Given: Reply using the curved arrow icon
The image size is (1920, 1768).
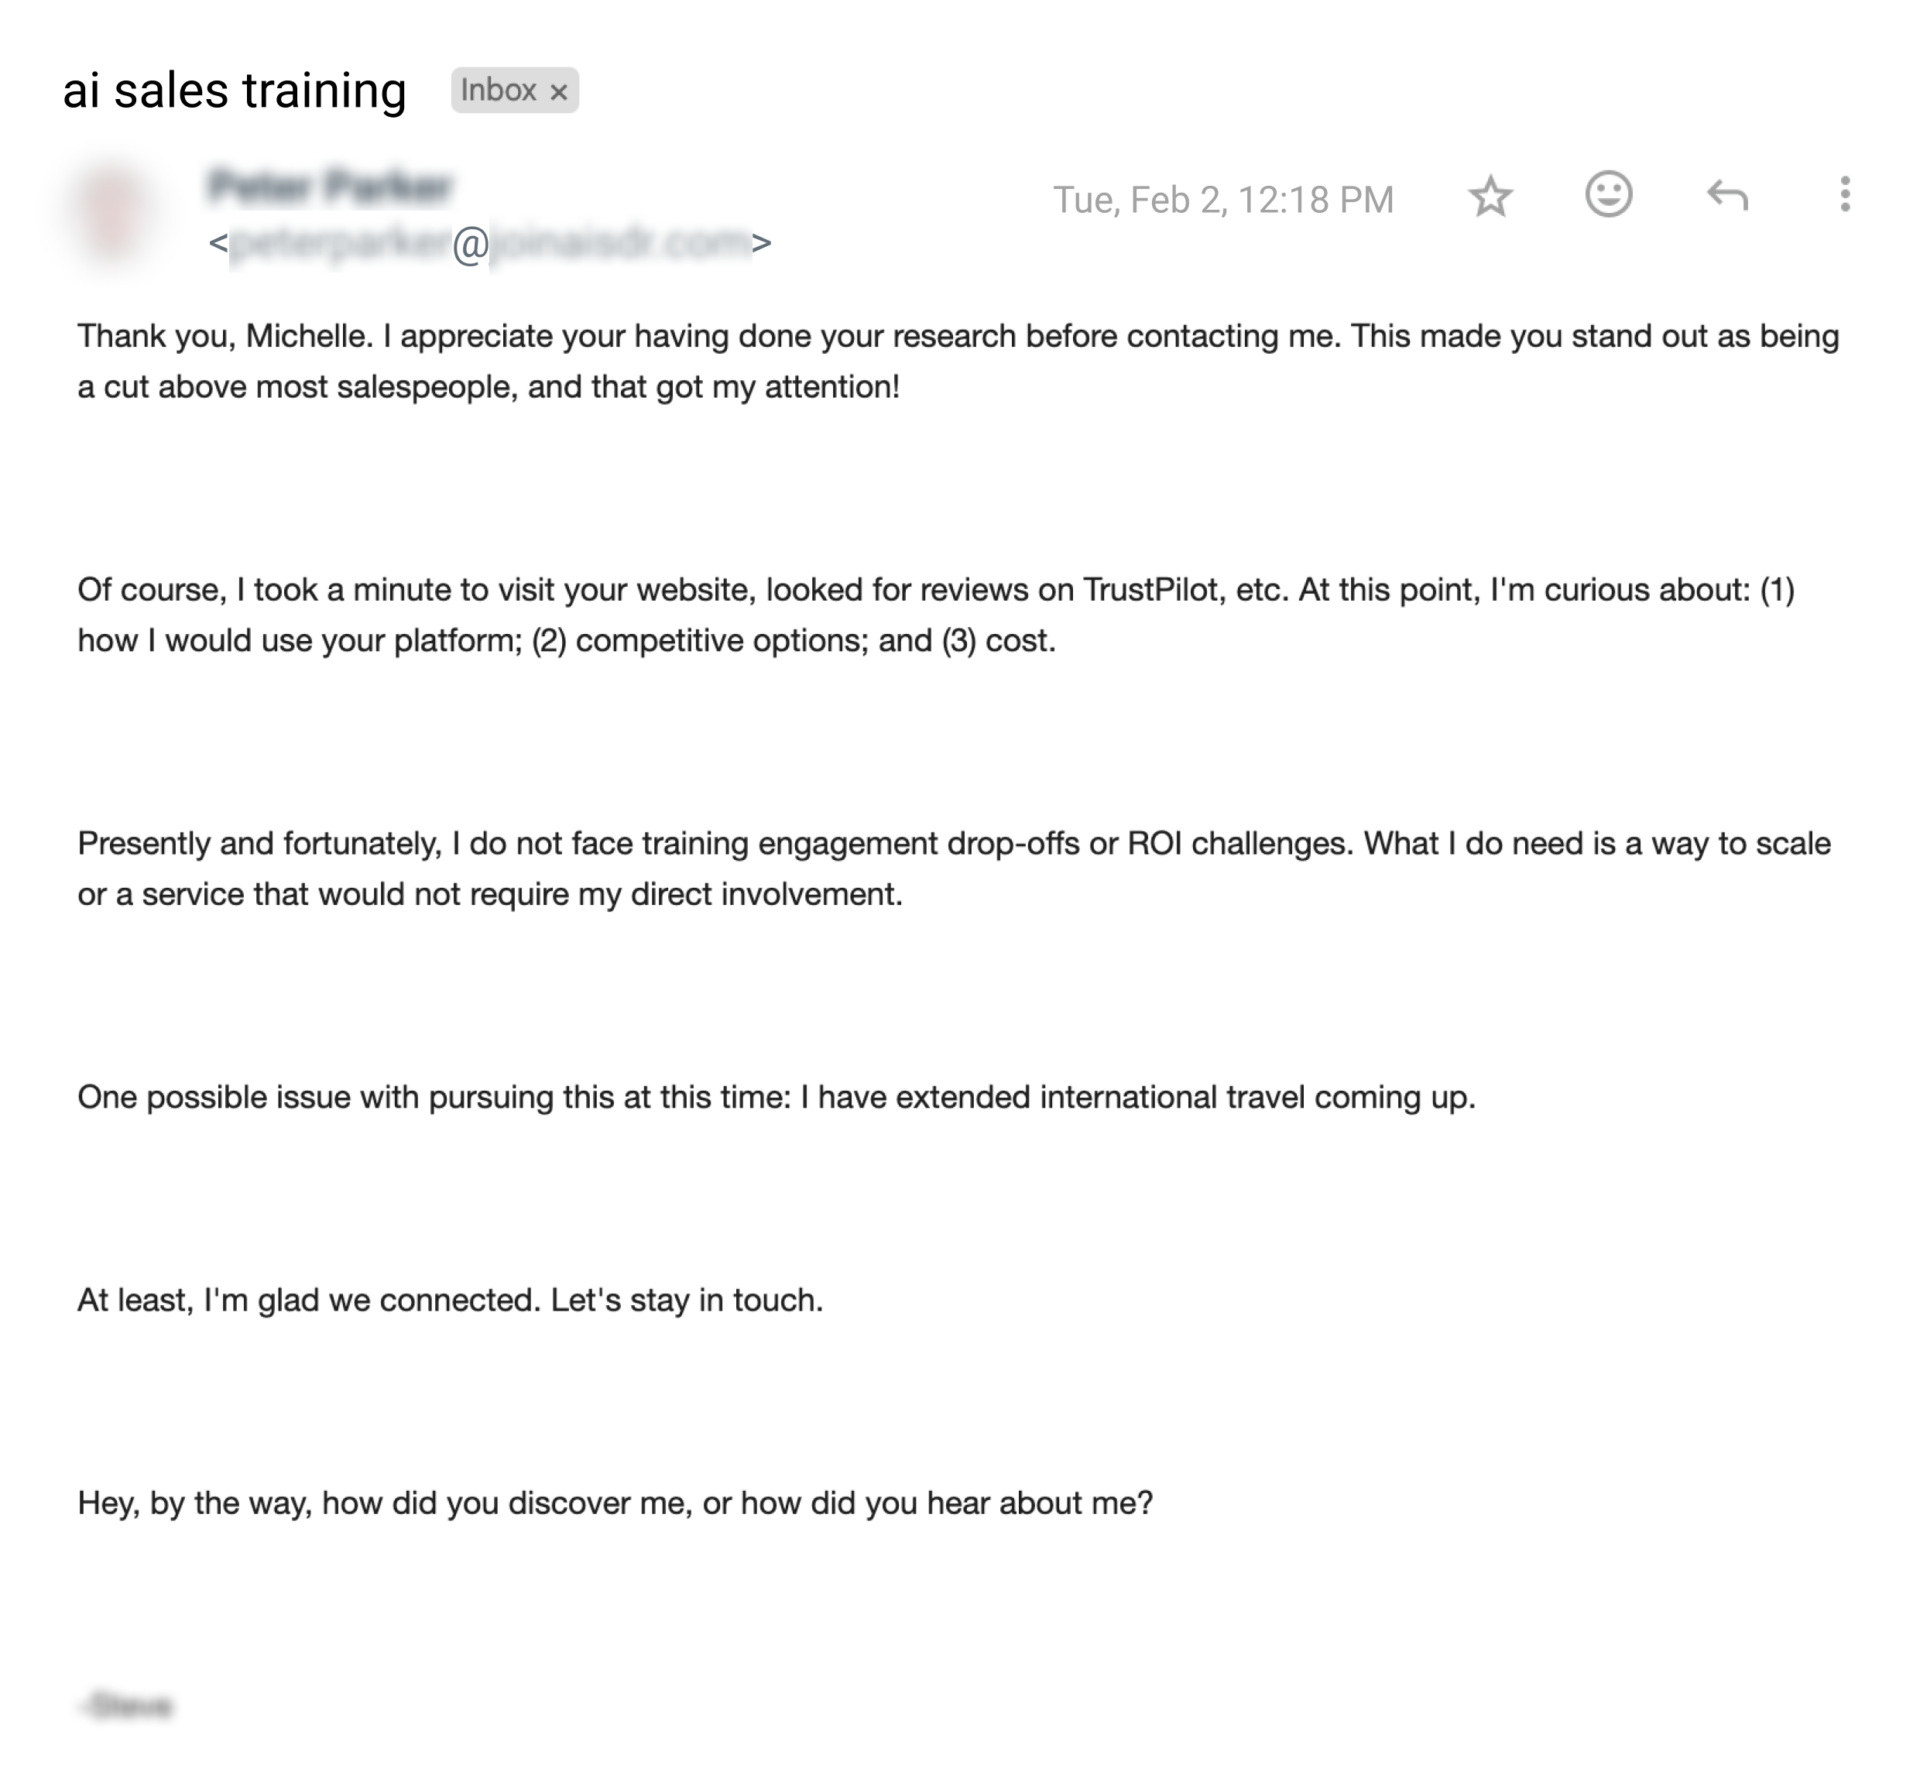Looking at the screenshot, I should [x=1727, y=195].
